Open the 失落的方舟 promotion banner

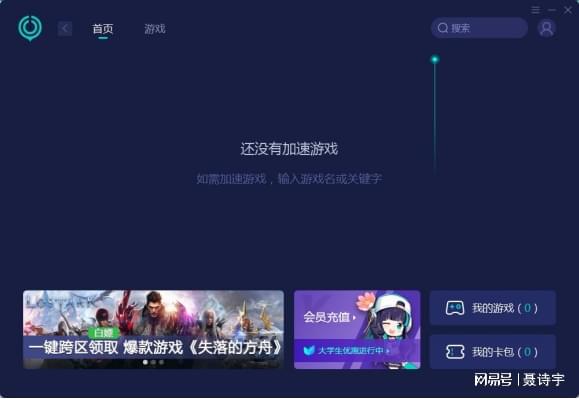tap(153, 329)
